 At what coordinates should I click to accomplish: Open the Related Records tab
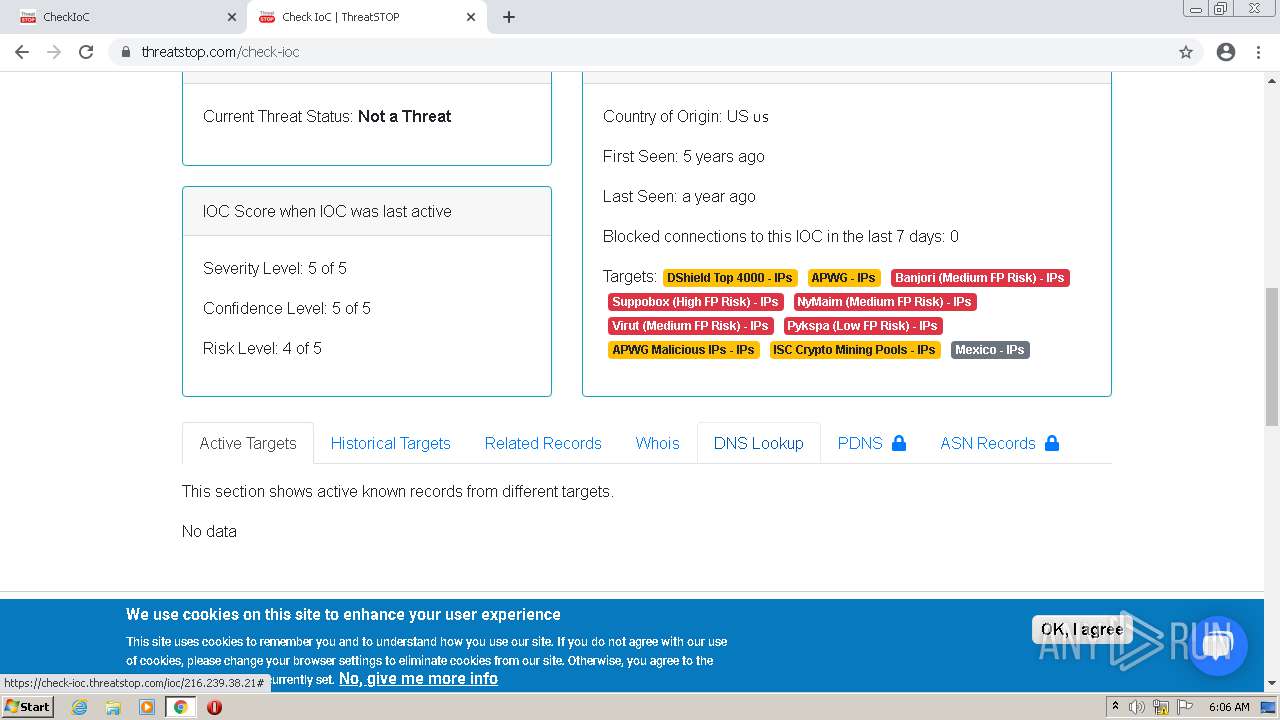[543, 443]
